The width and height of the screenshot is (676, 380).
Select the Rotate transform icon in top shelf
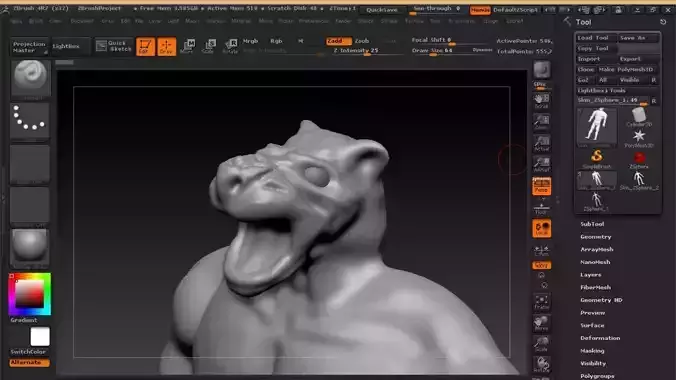230,46
